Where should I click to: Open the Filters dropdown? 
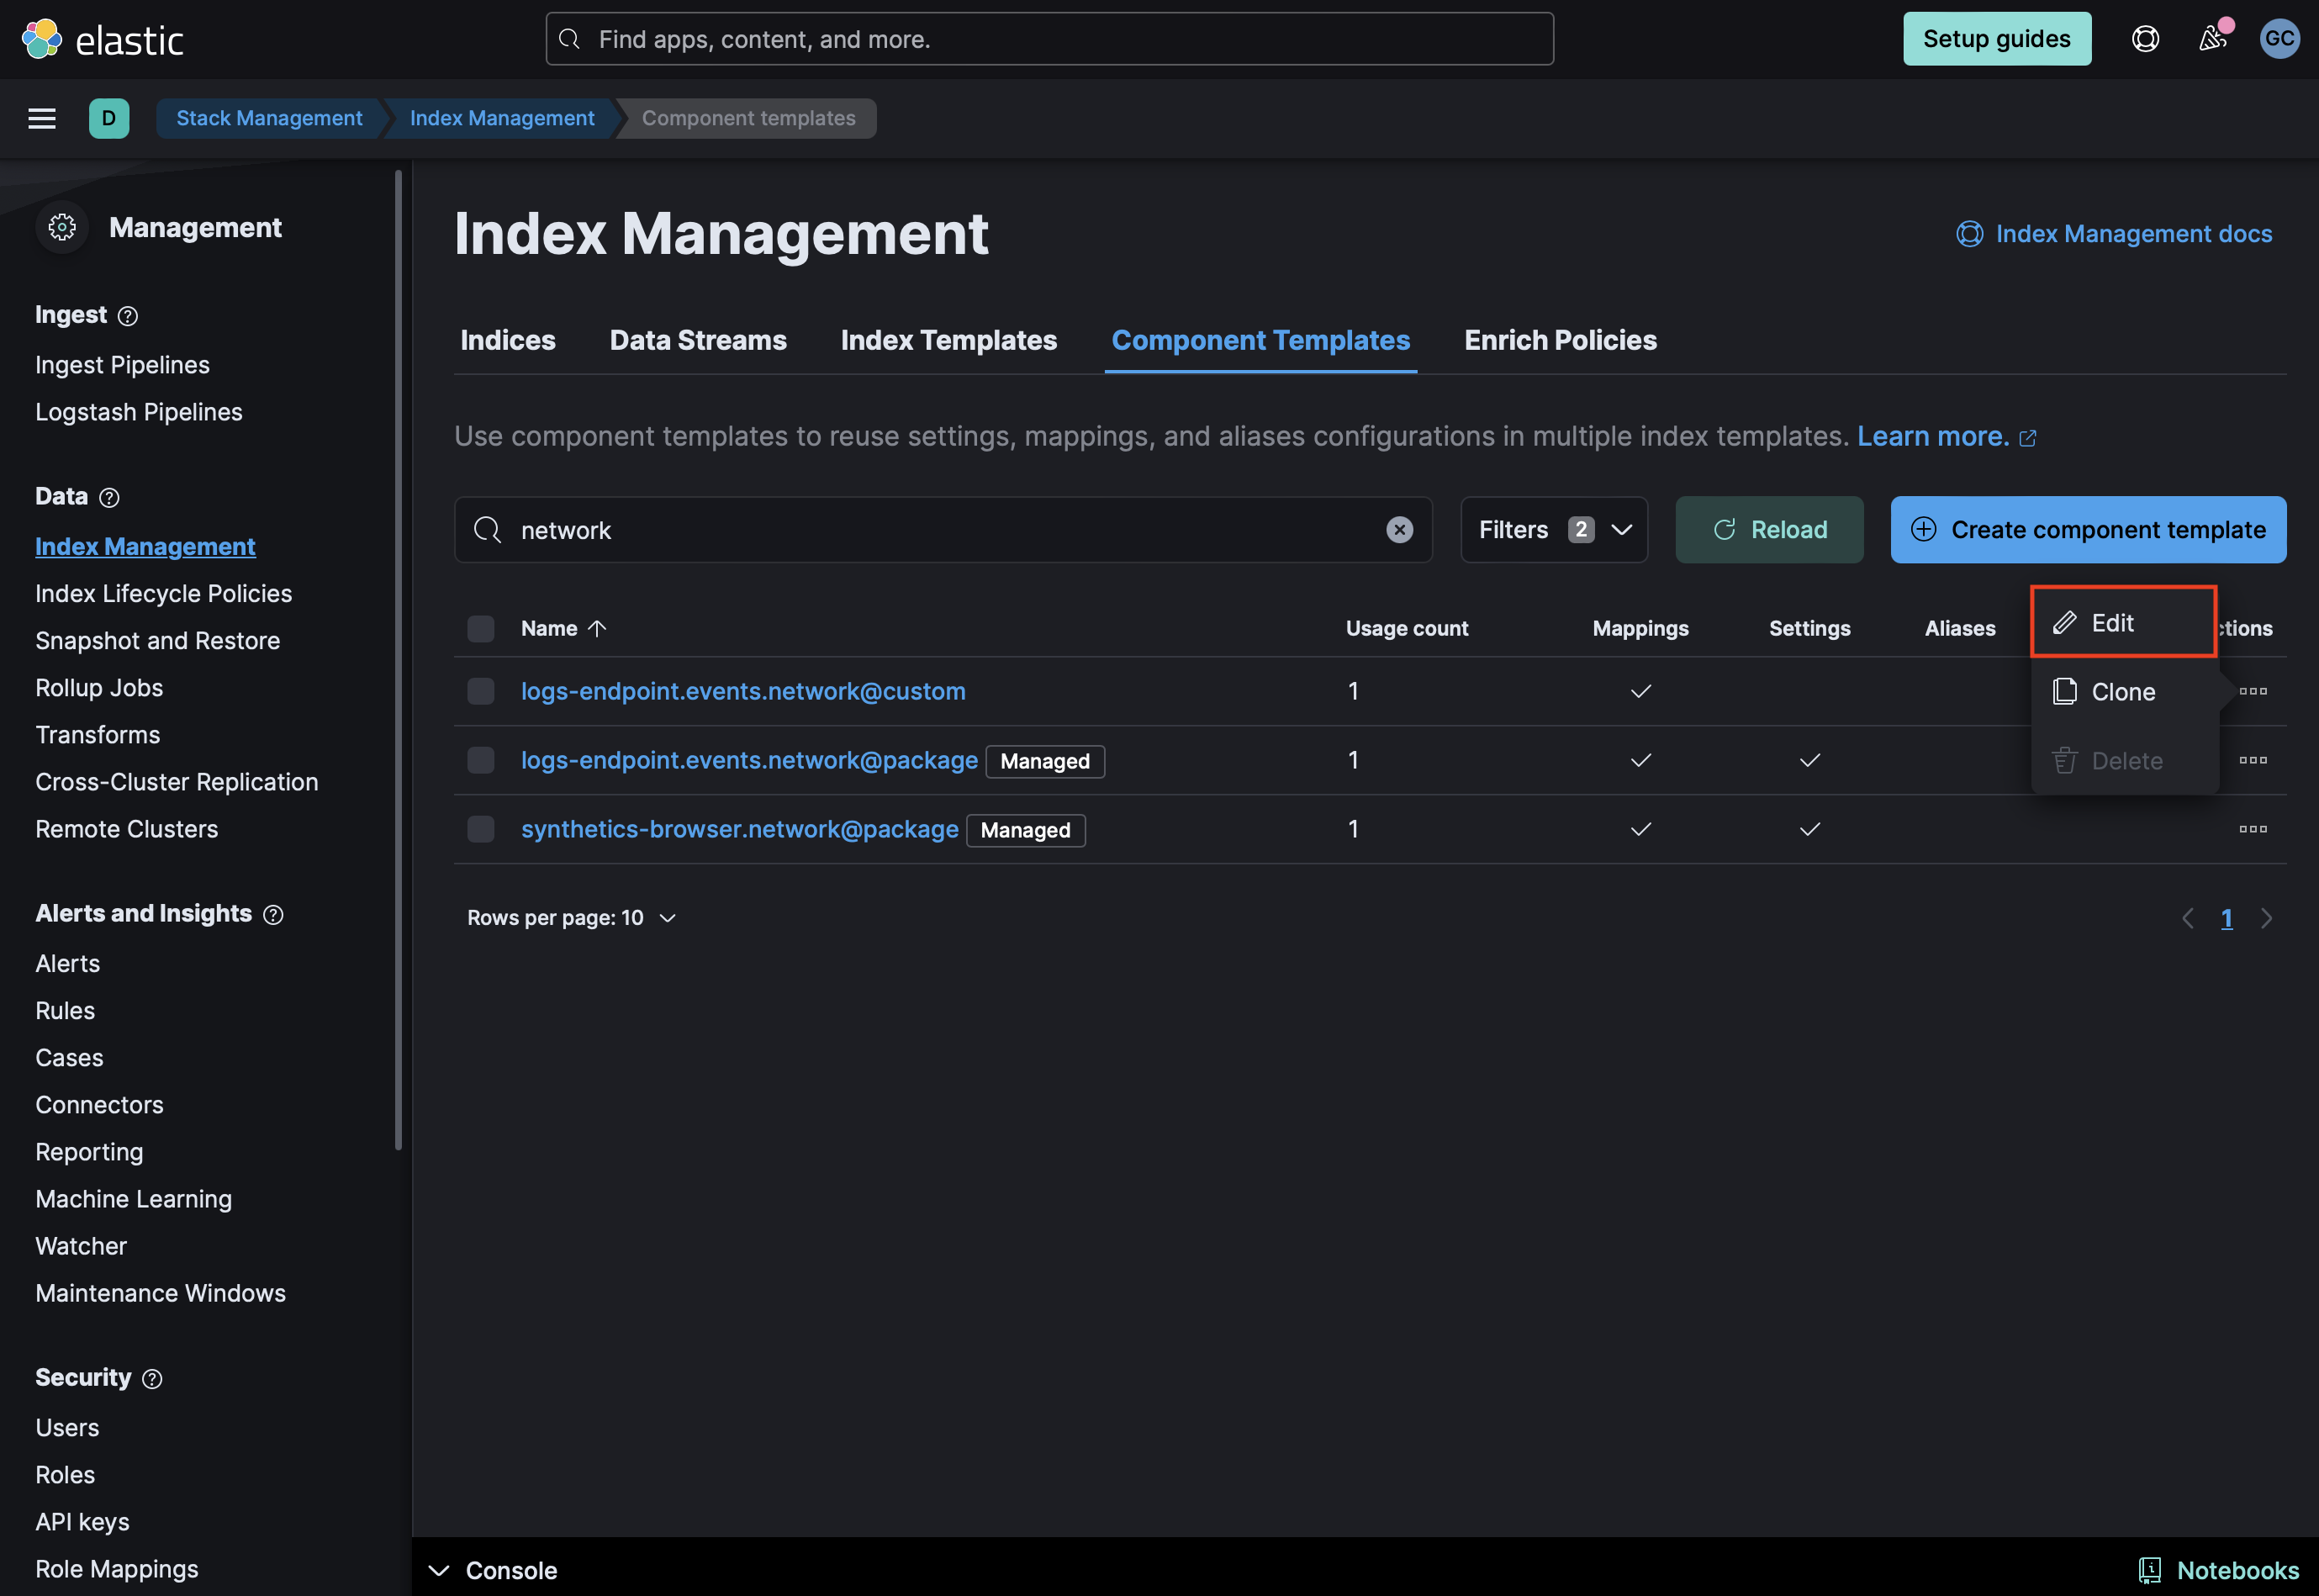tap(1553, 530)
